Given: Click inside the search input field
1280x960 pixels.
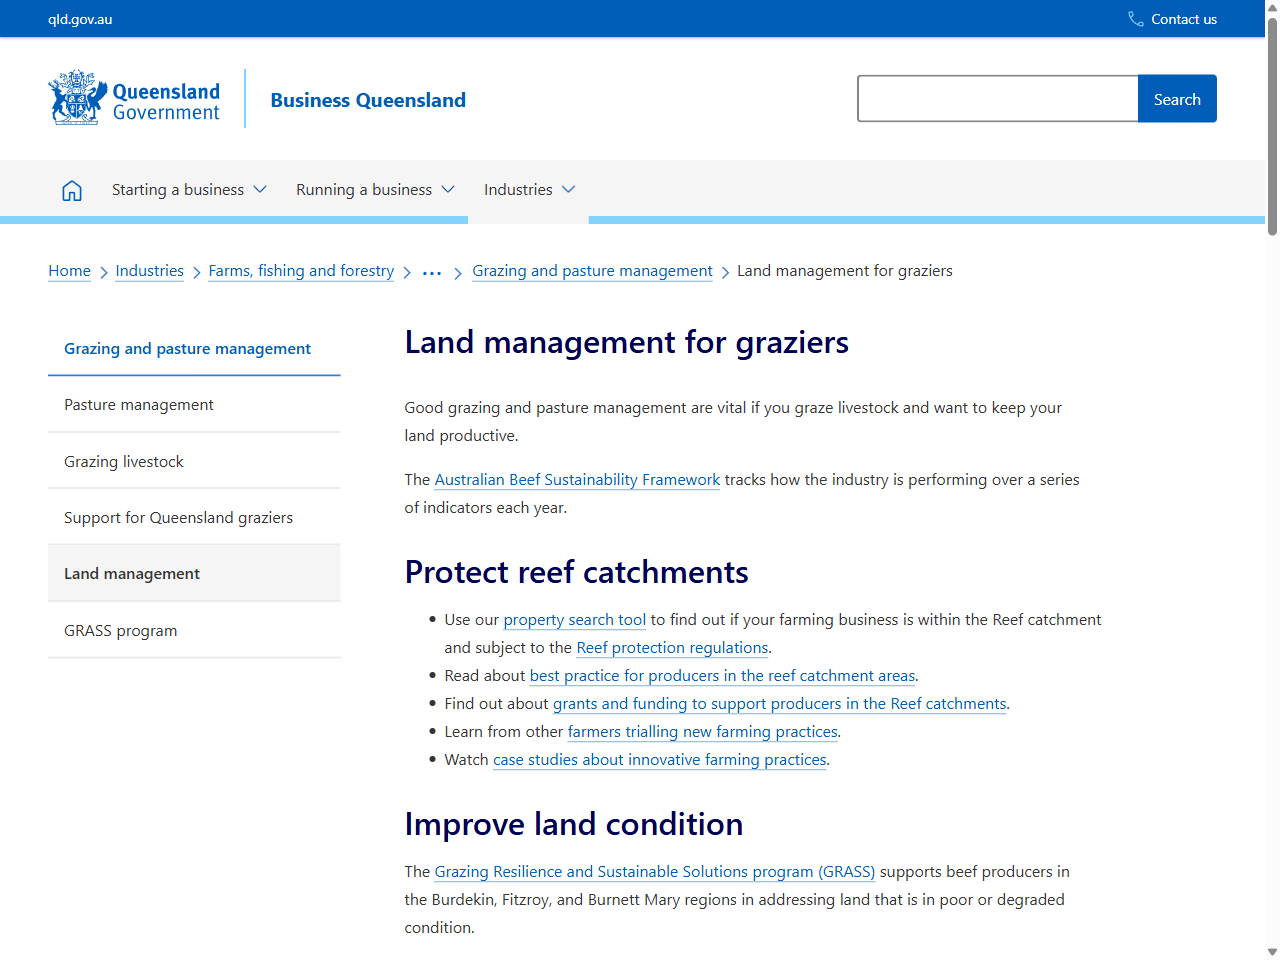Looking at the screenshot, I should tap(997, 98).
